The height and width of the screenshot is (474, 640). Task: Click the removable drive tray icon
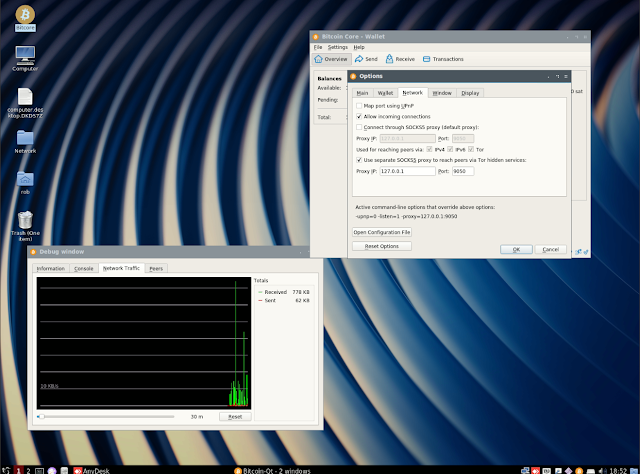[591, 471]
